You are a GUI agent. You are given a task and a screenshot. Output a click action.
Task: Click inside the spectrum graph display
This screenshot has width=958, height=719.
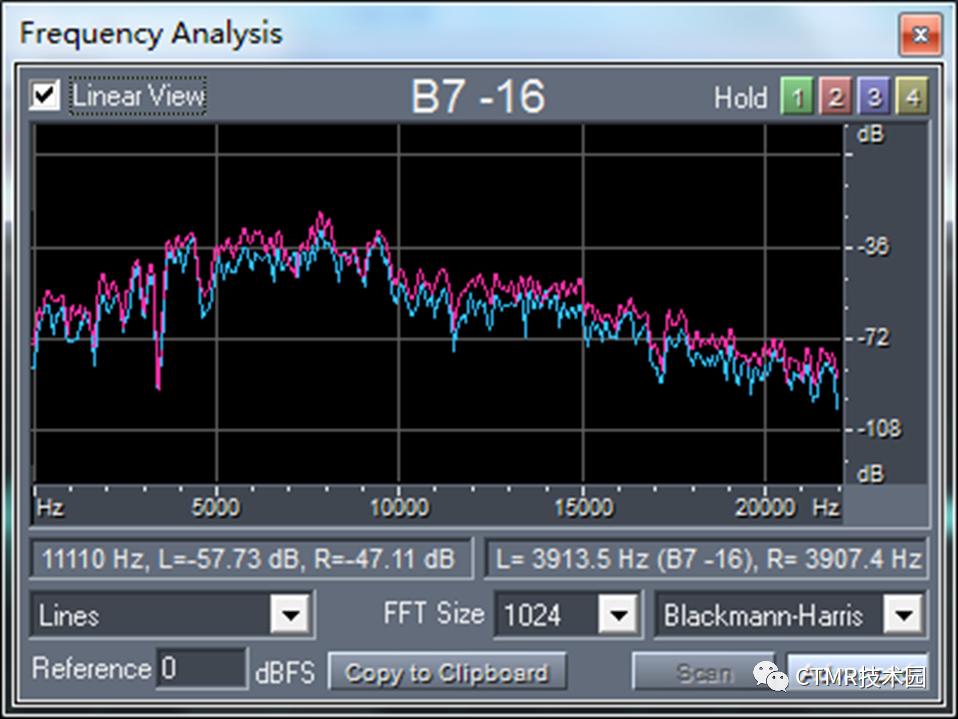(438, 304)
